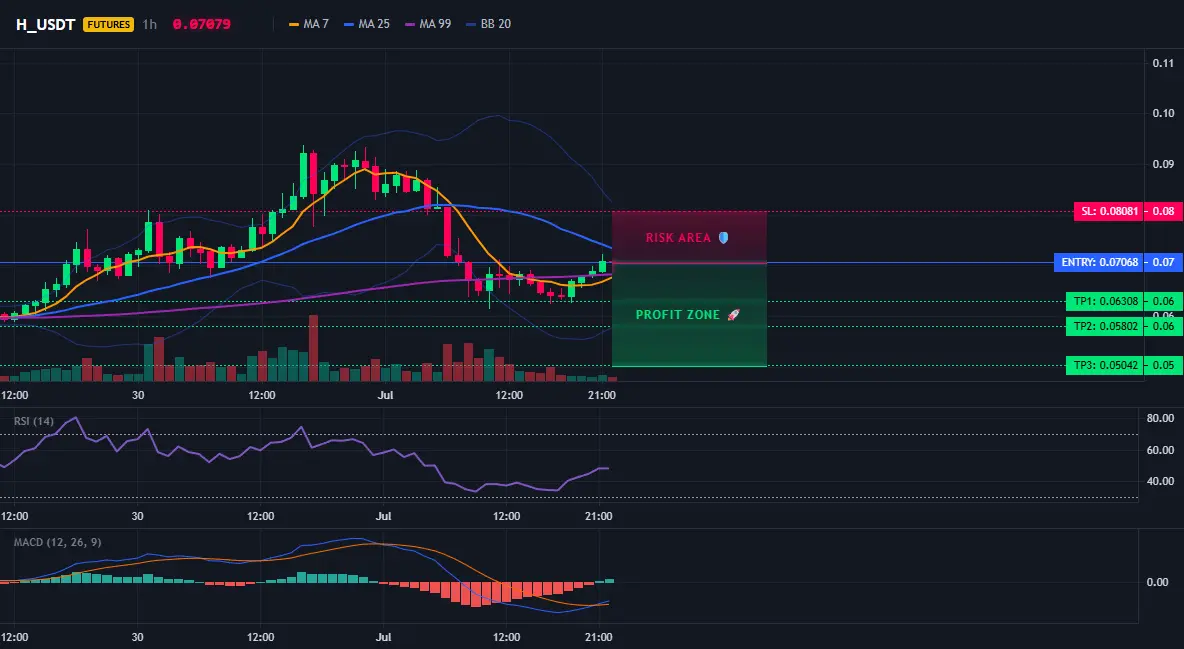
Task: Toggle the MA 7 legend entry
Action: (309, 24)
